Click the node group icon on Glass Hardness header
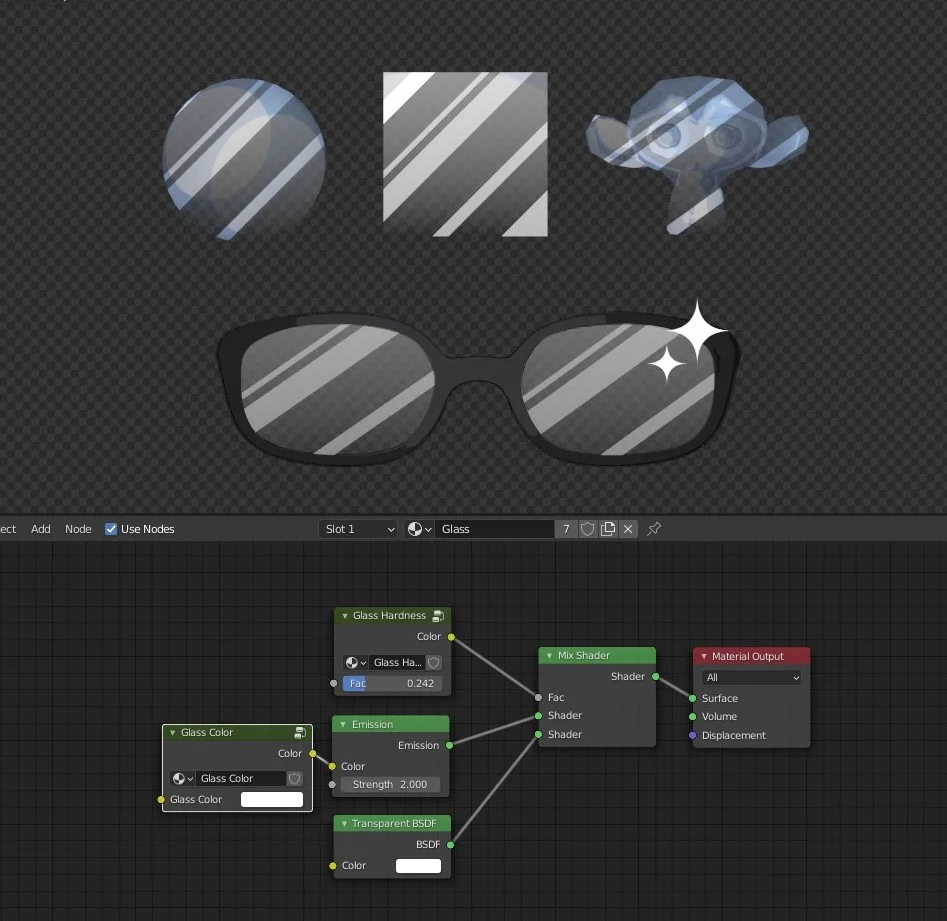The height and width of the screenshot is (921, 947). click(438, 615)
